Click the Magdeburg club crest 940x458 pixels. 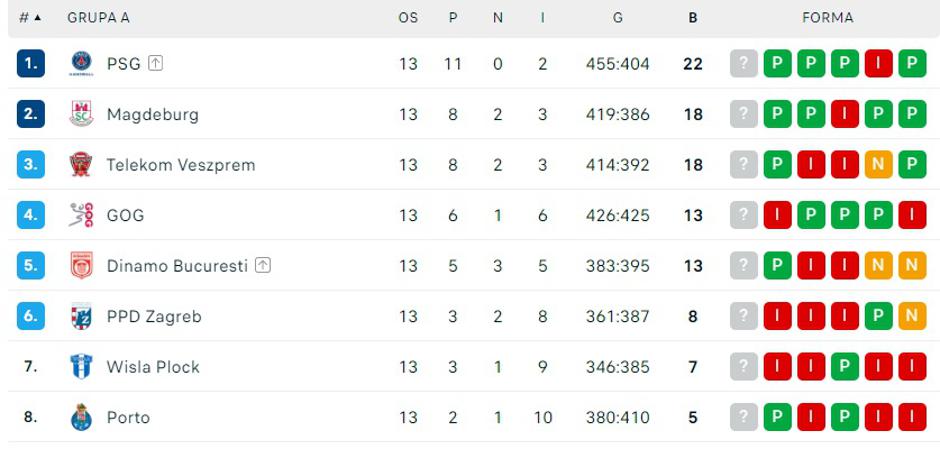click(x=81, y=114)
